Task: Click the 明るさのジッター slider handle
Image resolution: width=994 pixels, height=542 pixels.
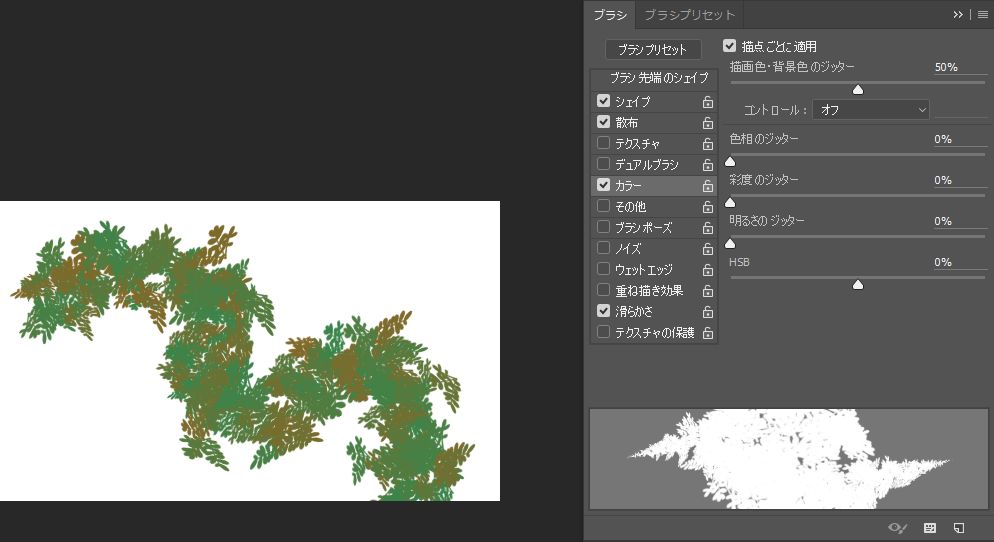Action: click(x=730, y=244)
